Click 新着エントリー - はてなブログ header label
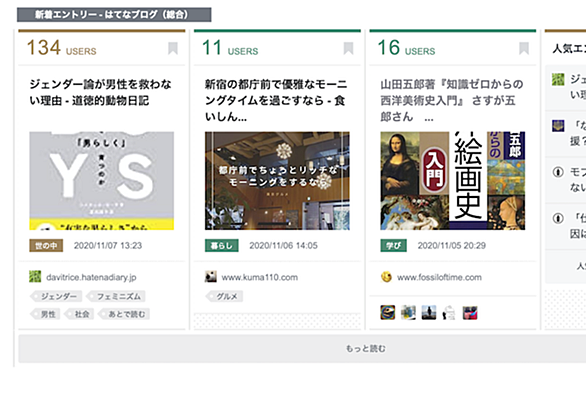586x396 pixels. (x=114, y=15)
